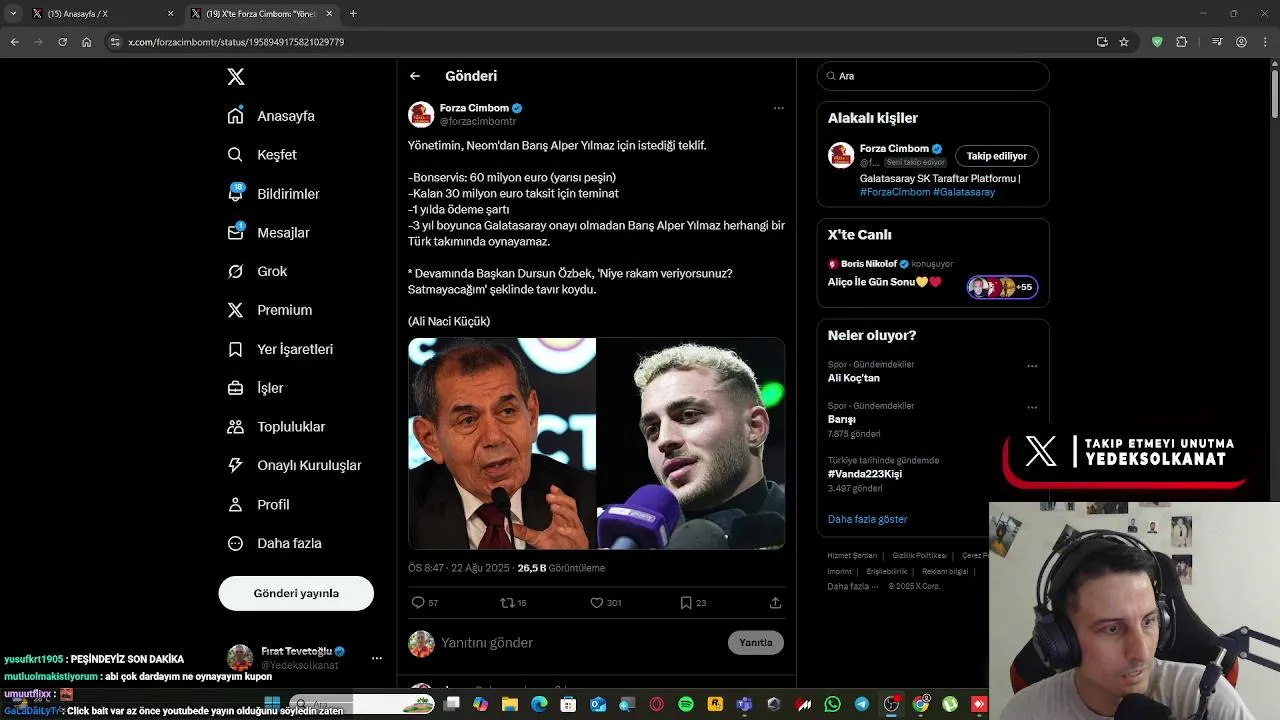Image resolution: width=1280 pixels, height=720 pixels.
Task: Open the post's three-dot options menu
Action: click(x=778, y=108)
